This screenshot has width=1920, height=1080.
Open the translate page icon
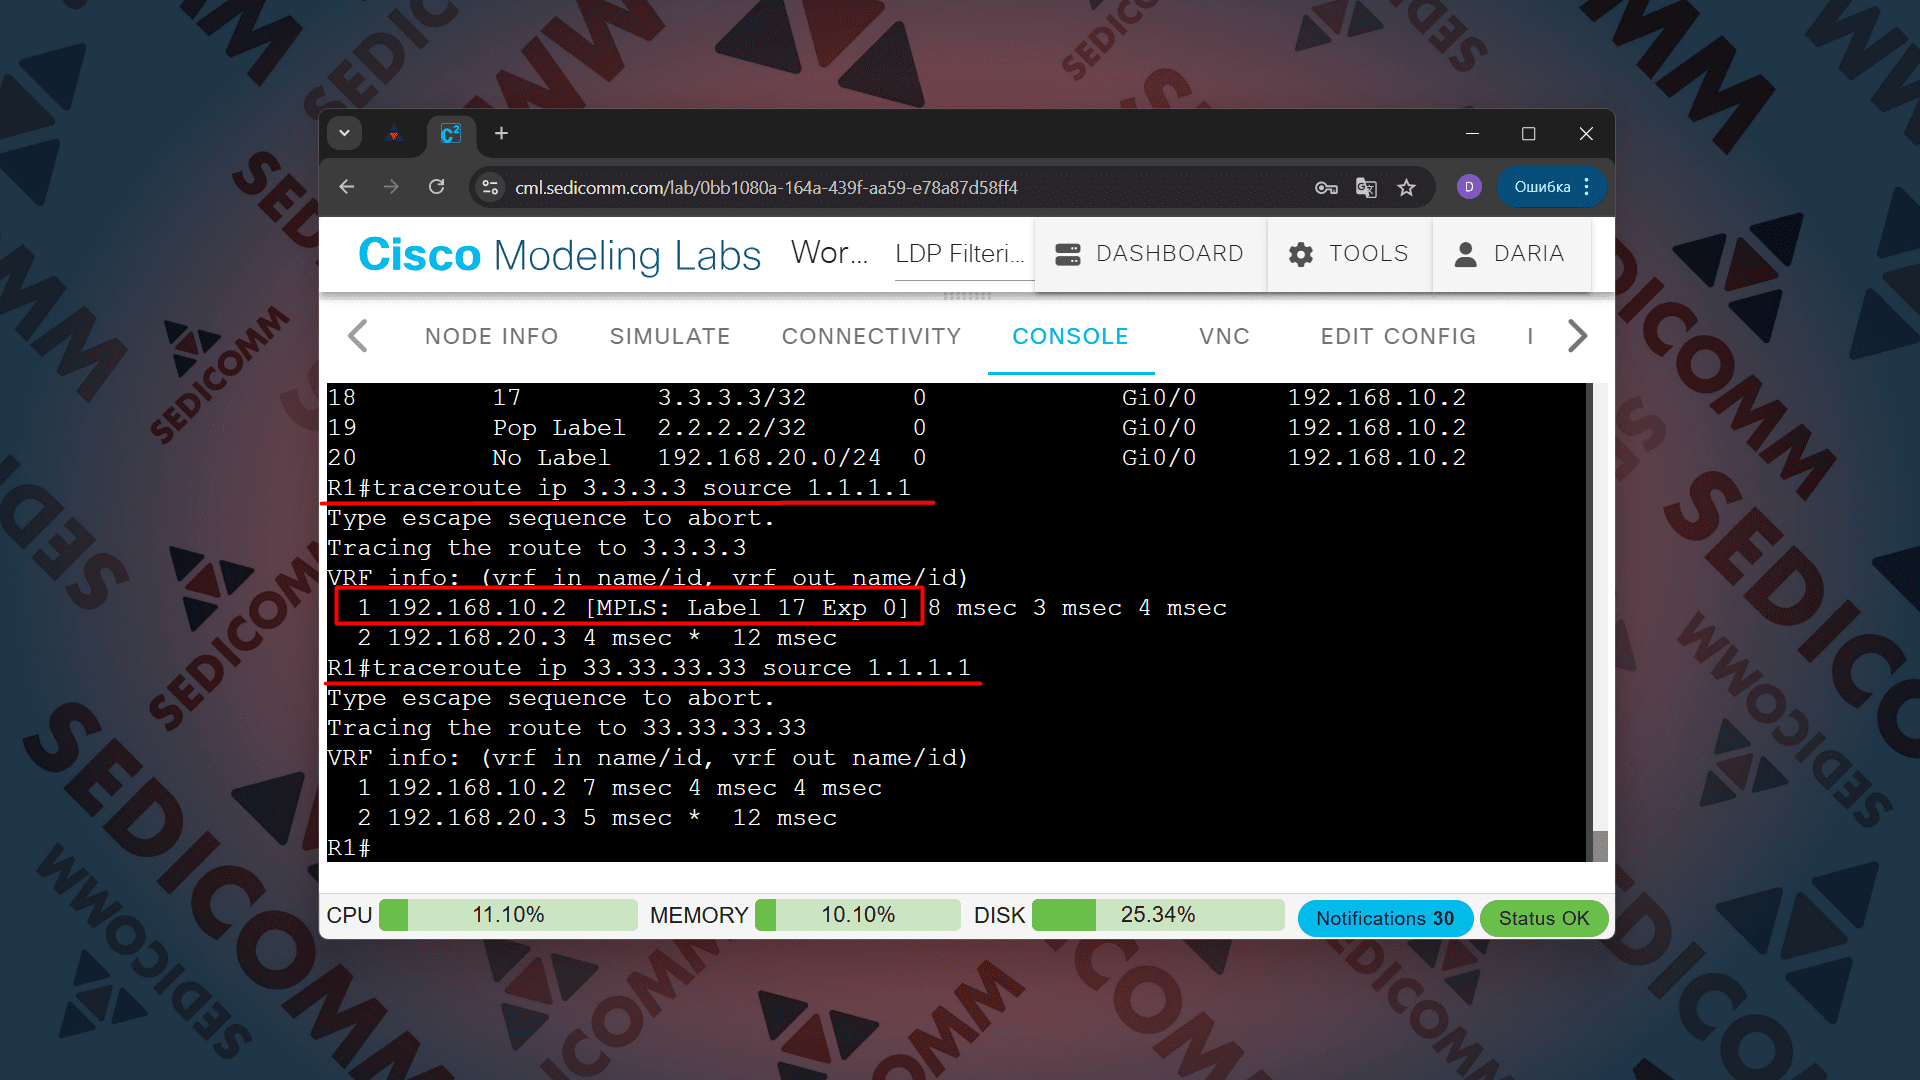coord(1366,187)
